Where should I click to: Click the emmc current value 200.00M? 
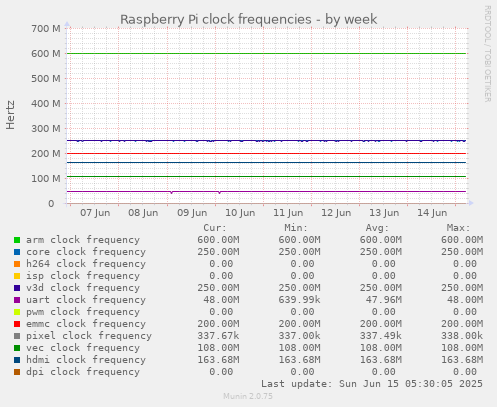coord(218,324)
